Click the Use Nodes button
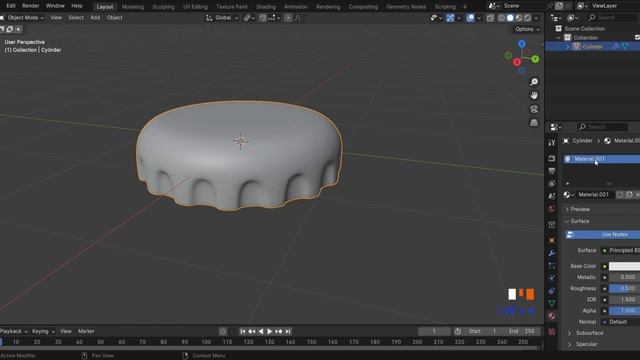640x360 pixels. tap(602, 235)
